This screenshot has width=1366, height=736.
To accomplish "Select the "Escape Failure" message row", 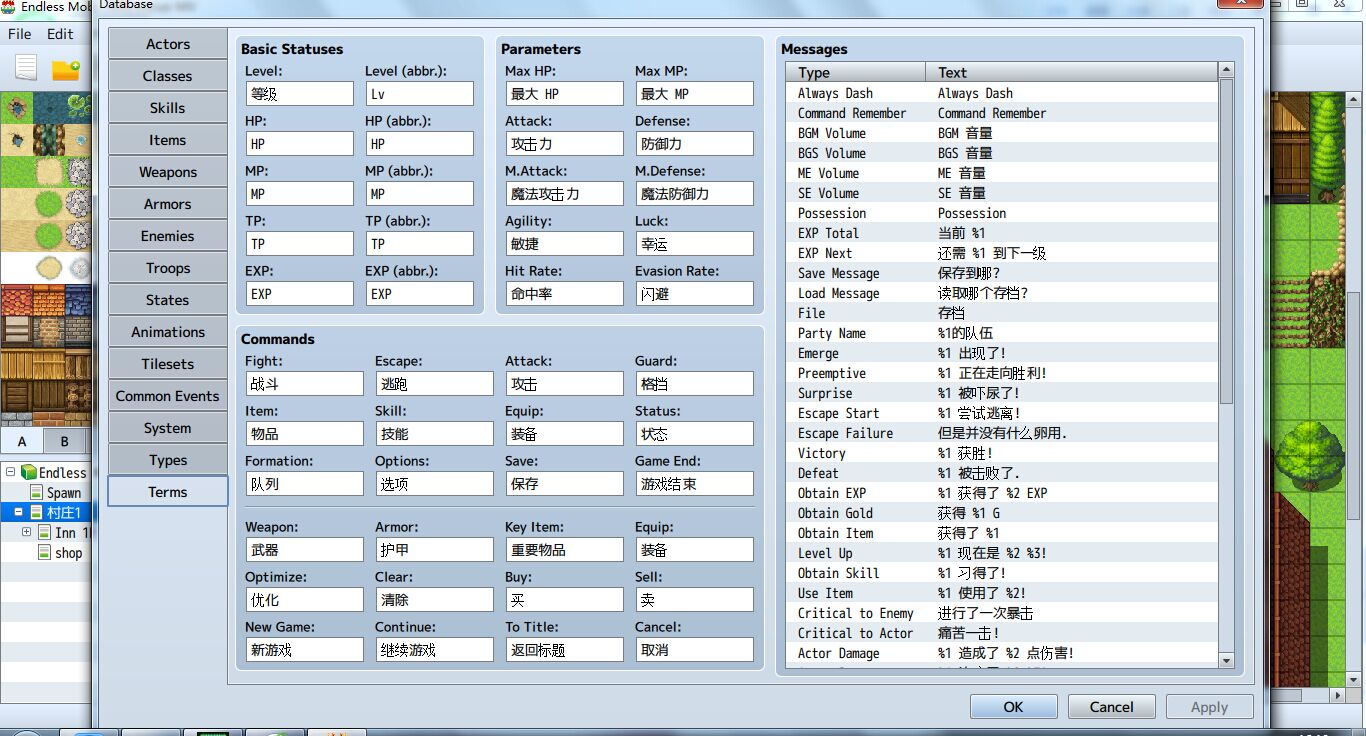I will [1002, 433].
